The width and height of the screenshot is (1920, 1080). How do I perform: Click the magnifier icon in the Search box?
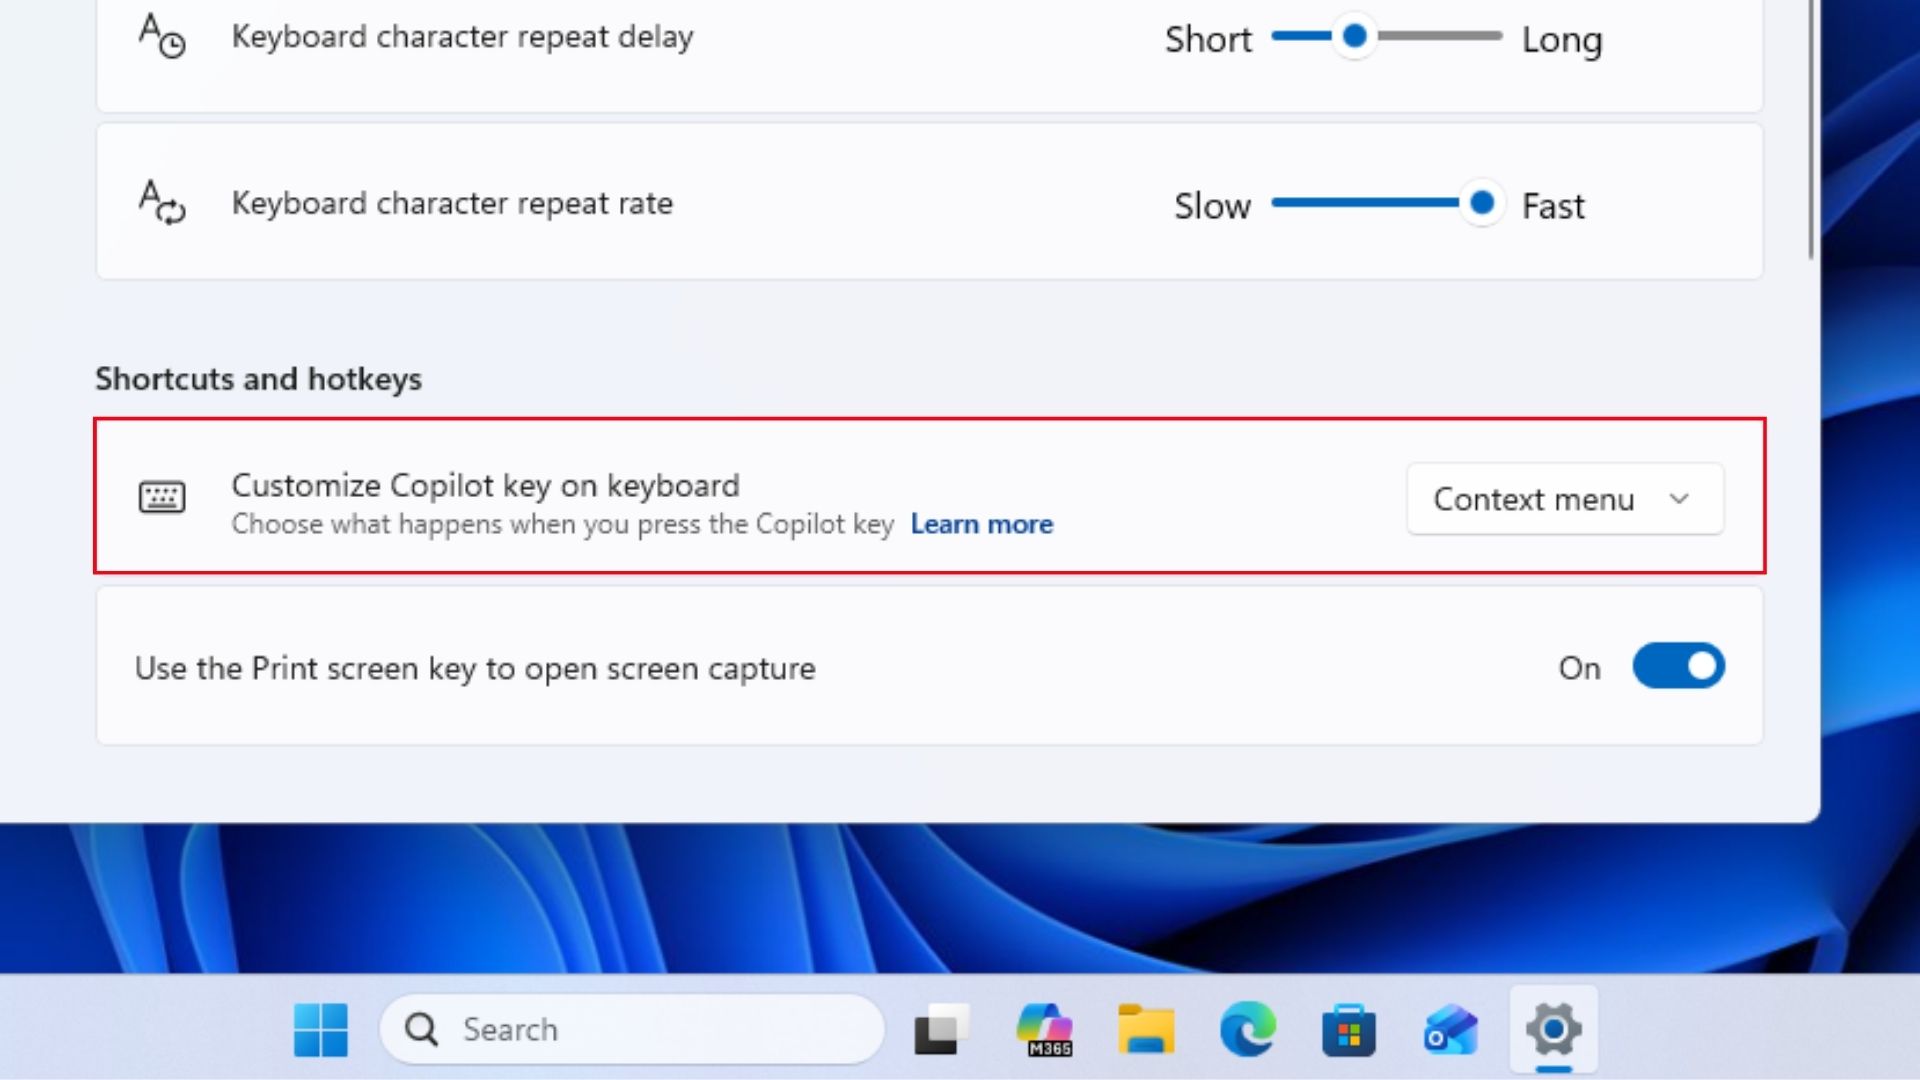pos(421,1029)
